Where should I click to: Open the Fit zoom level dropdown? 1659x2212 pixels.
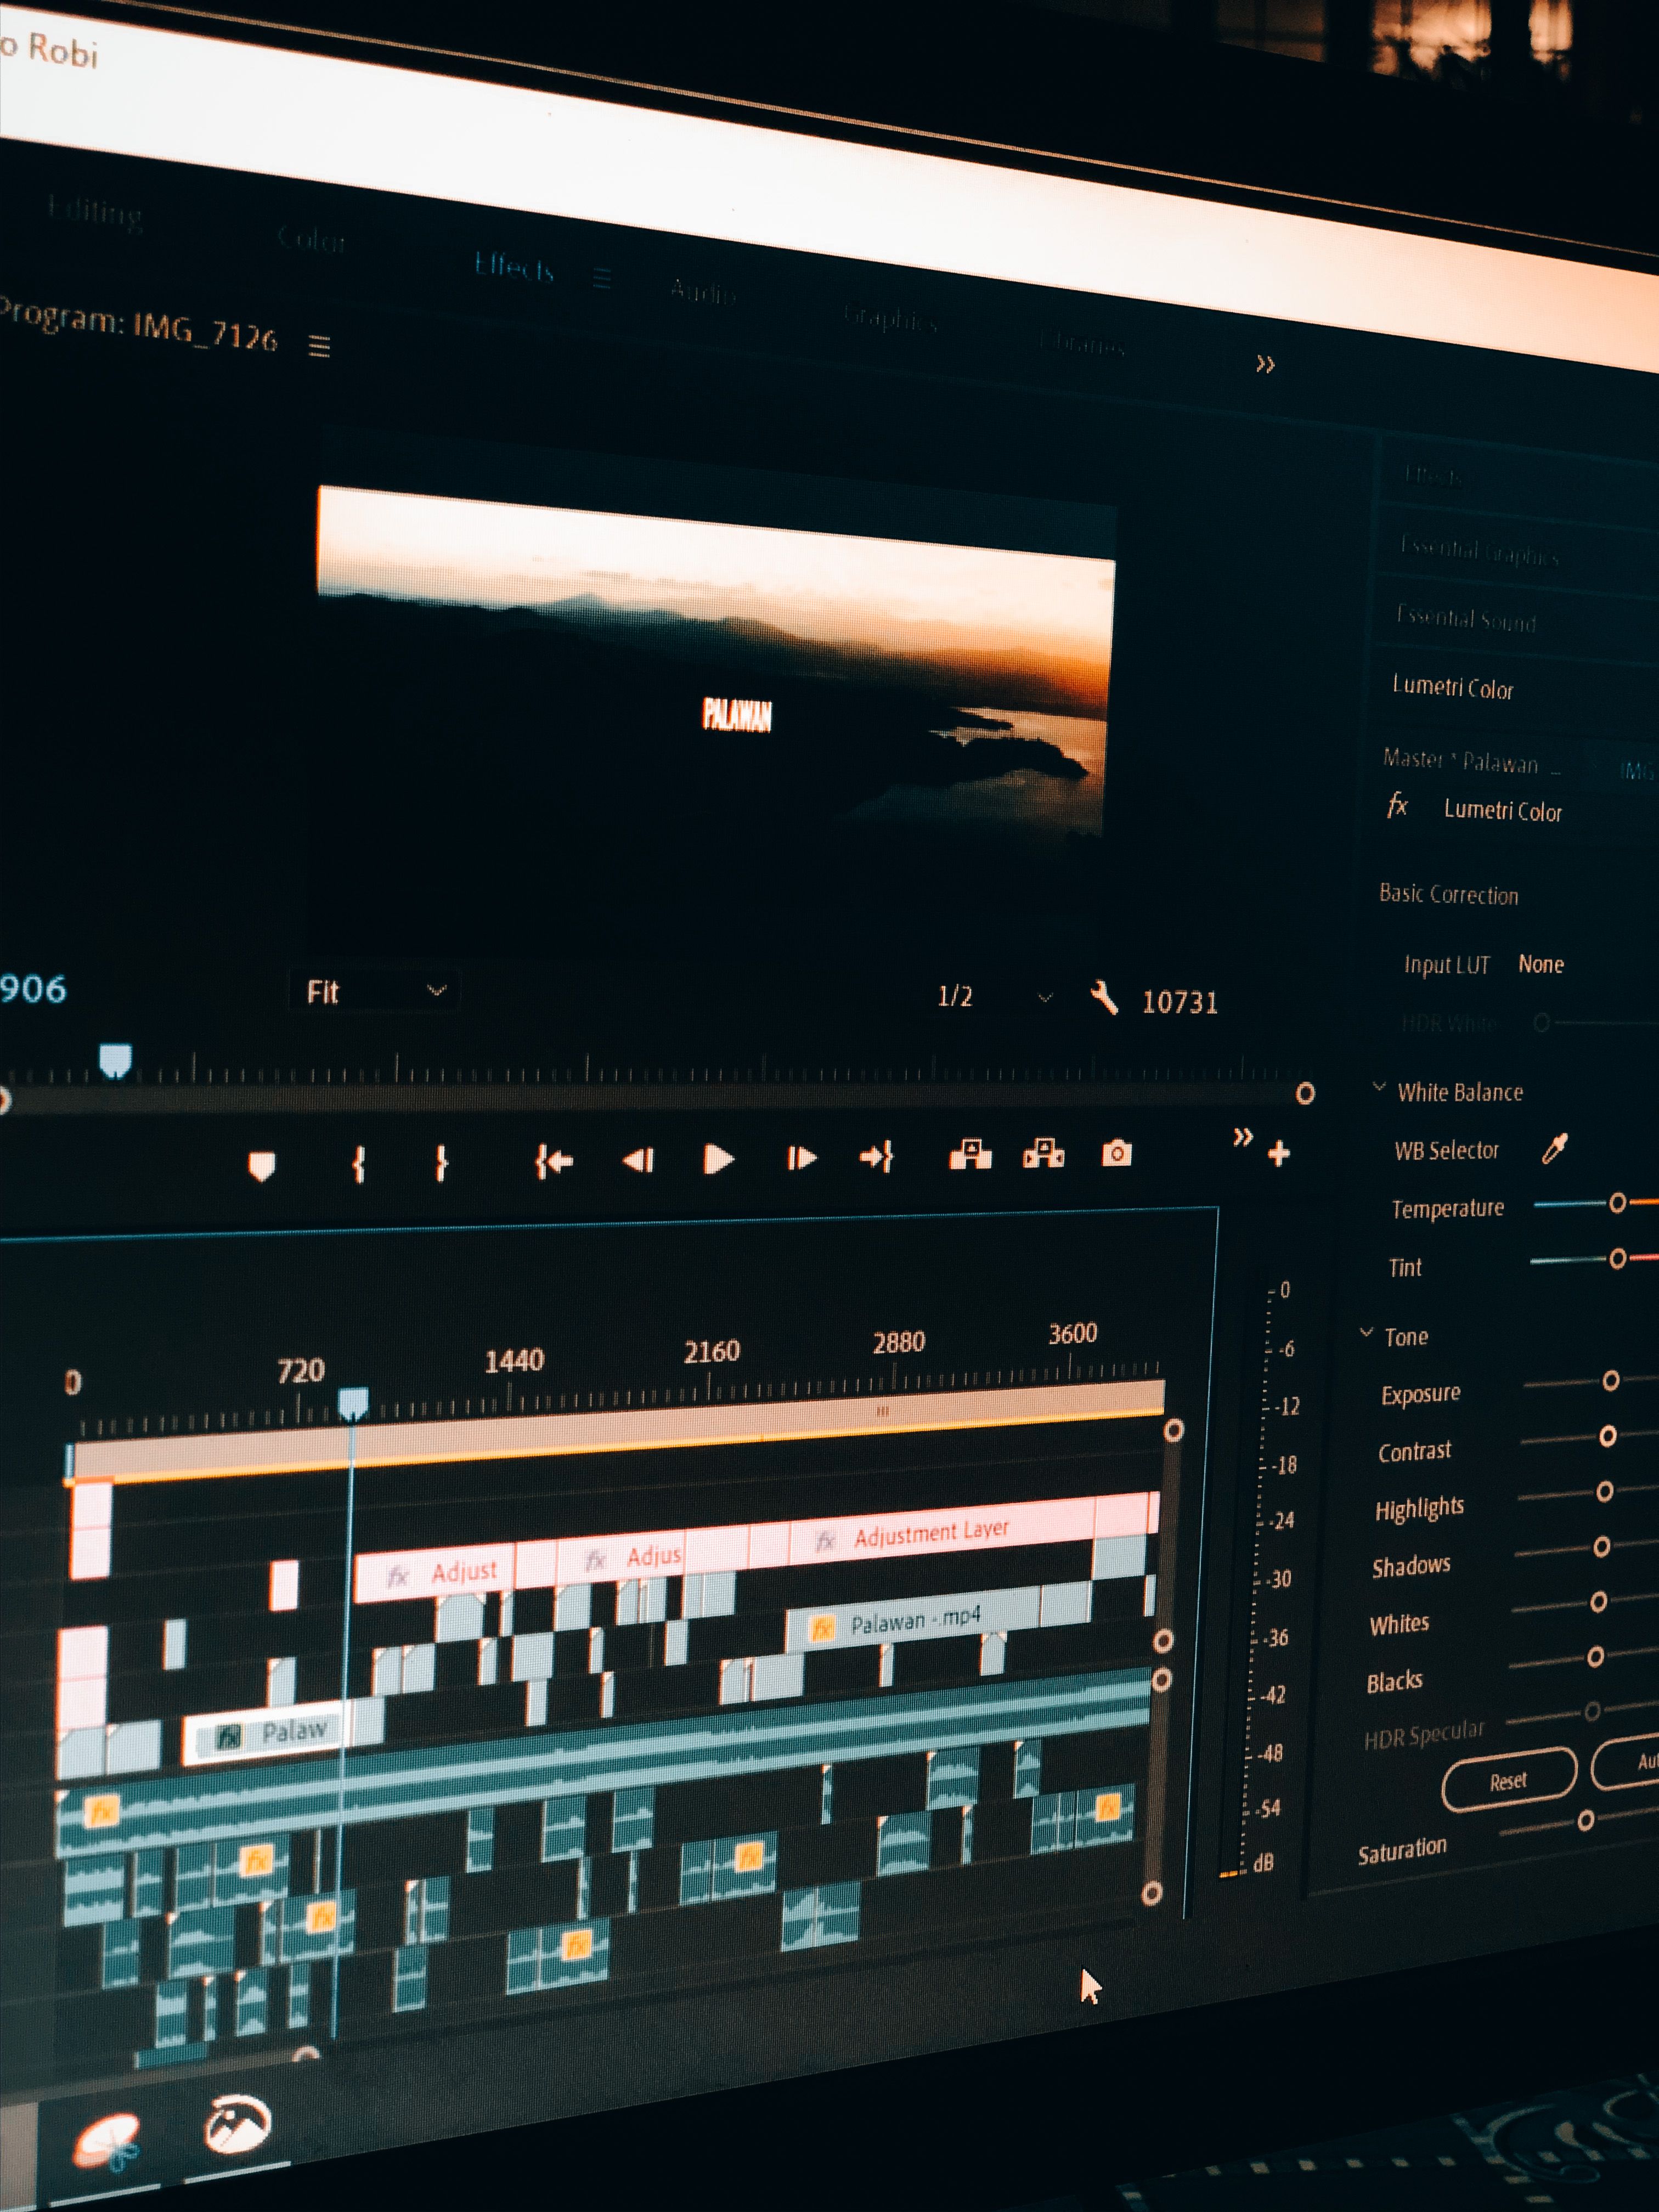coord(374,991)
